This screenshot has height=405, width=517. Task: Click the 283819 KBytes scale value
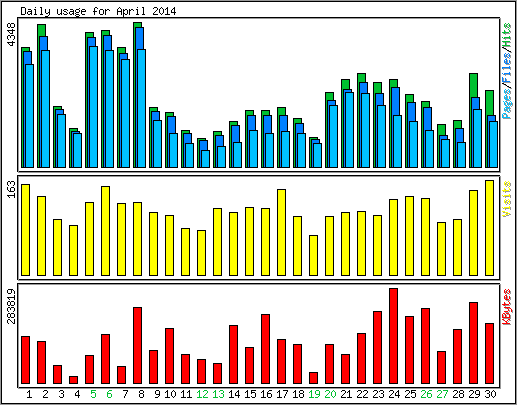12,306
